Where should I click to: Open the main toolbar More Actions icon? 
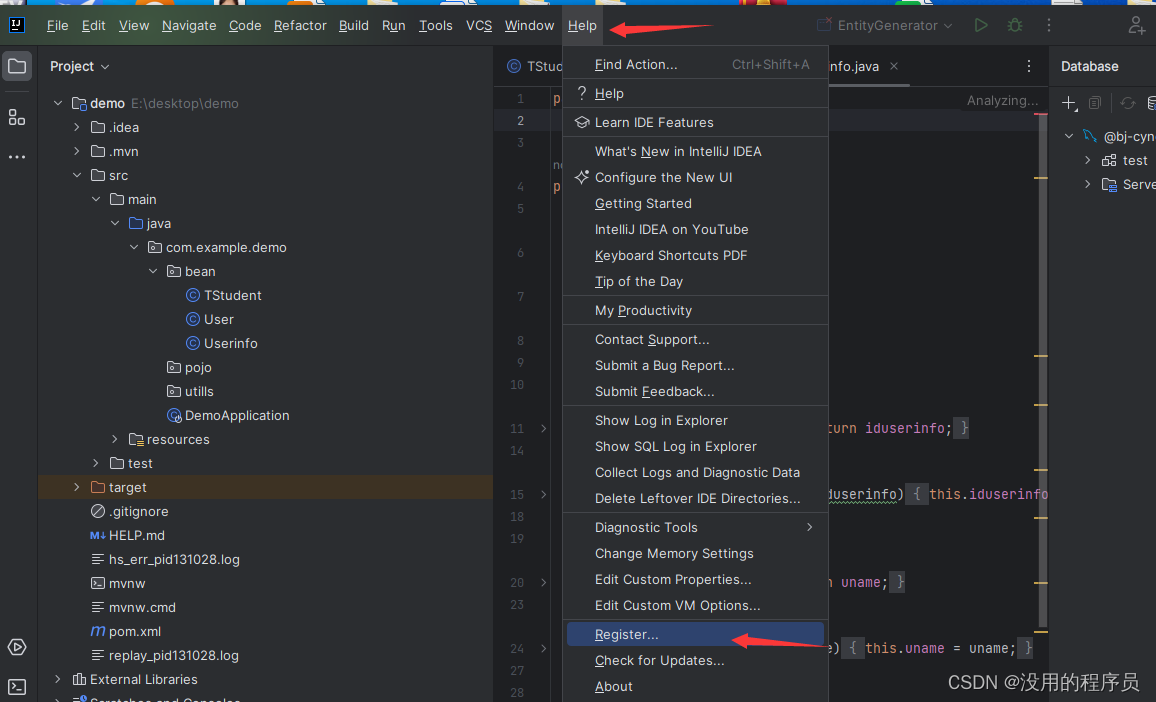click(x=1048, y=25)
